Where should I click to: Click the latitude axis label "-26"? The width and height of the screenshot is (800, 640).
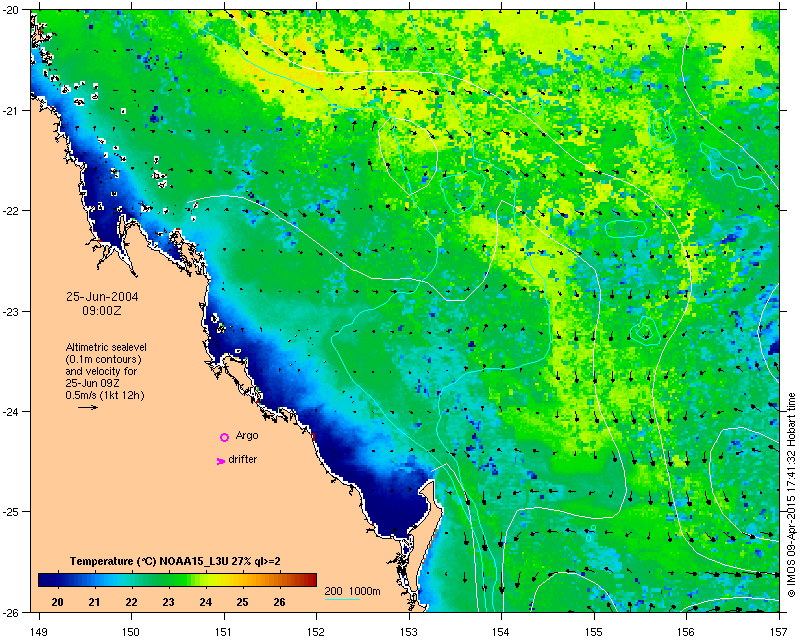point(13,612)
